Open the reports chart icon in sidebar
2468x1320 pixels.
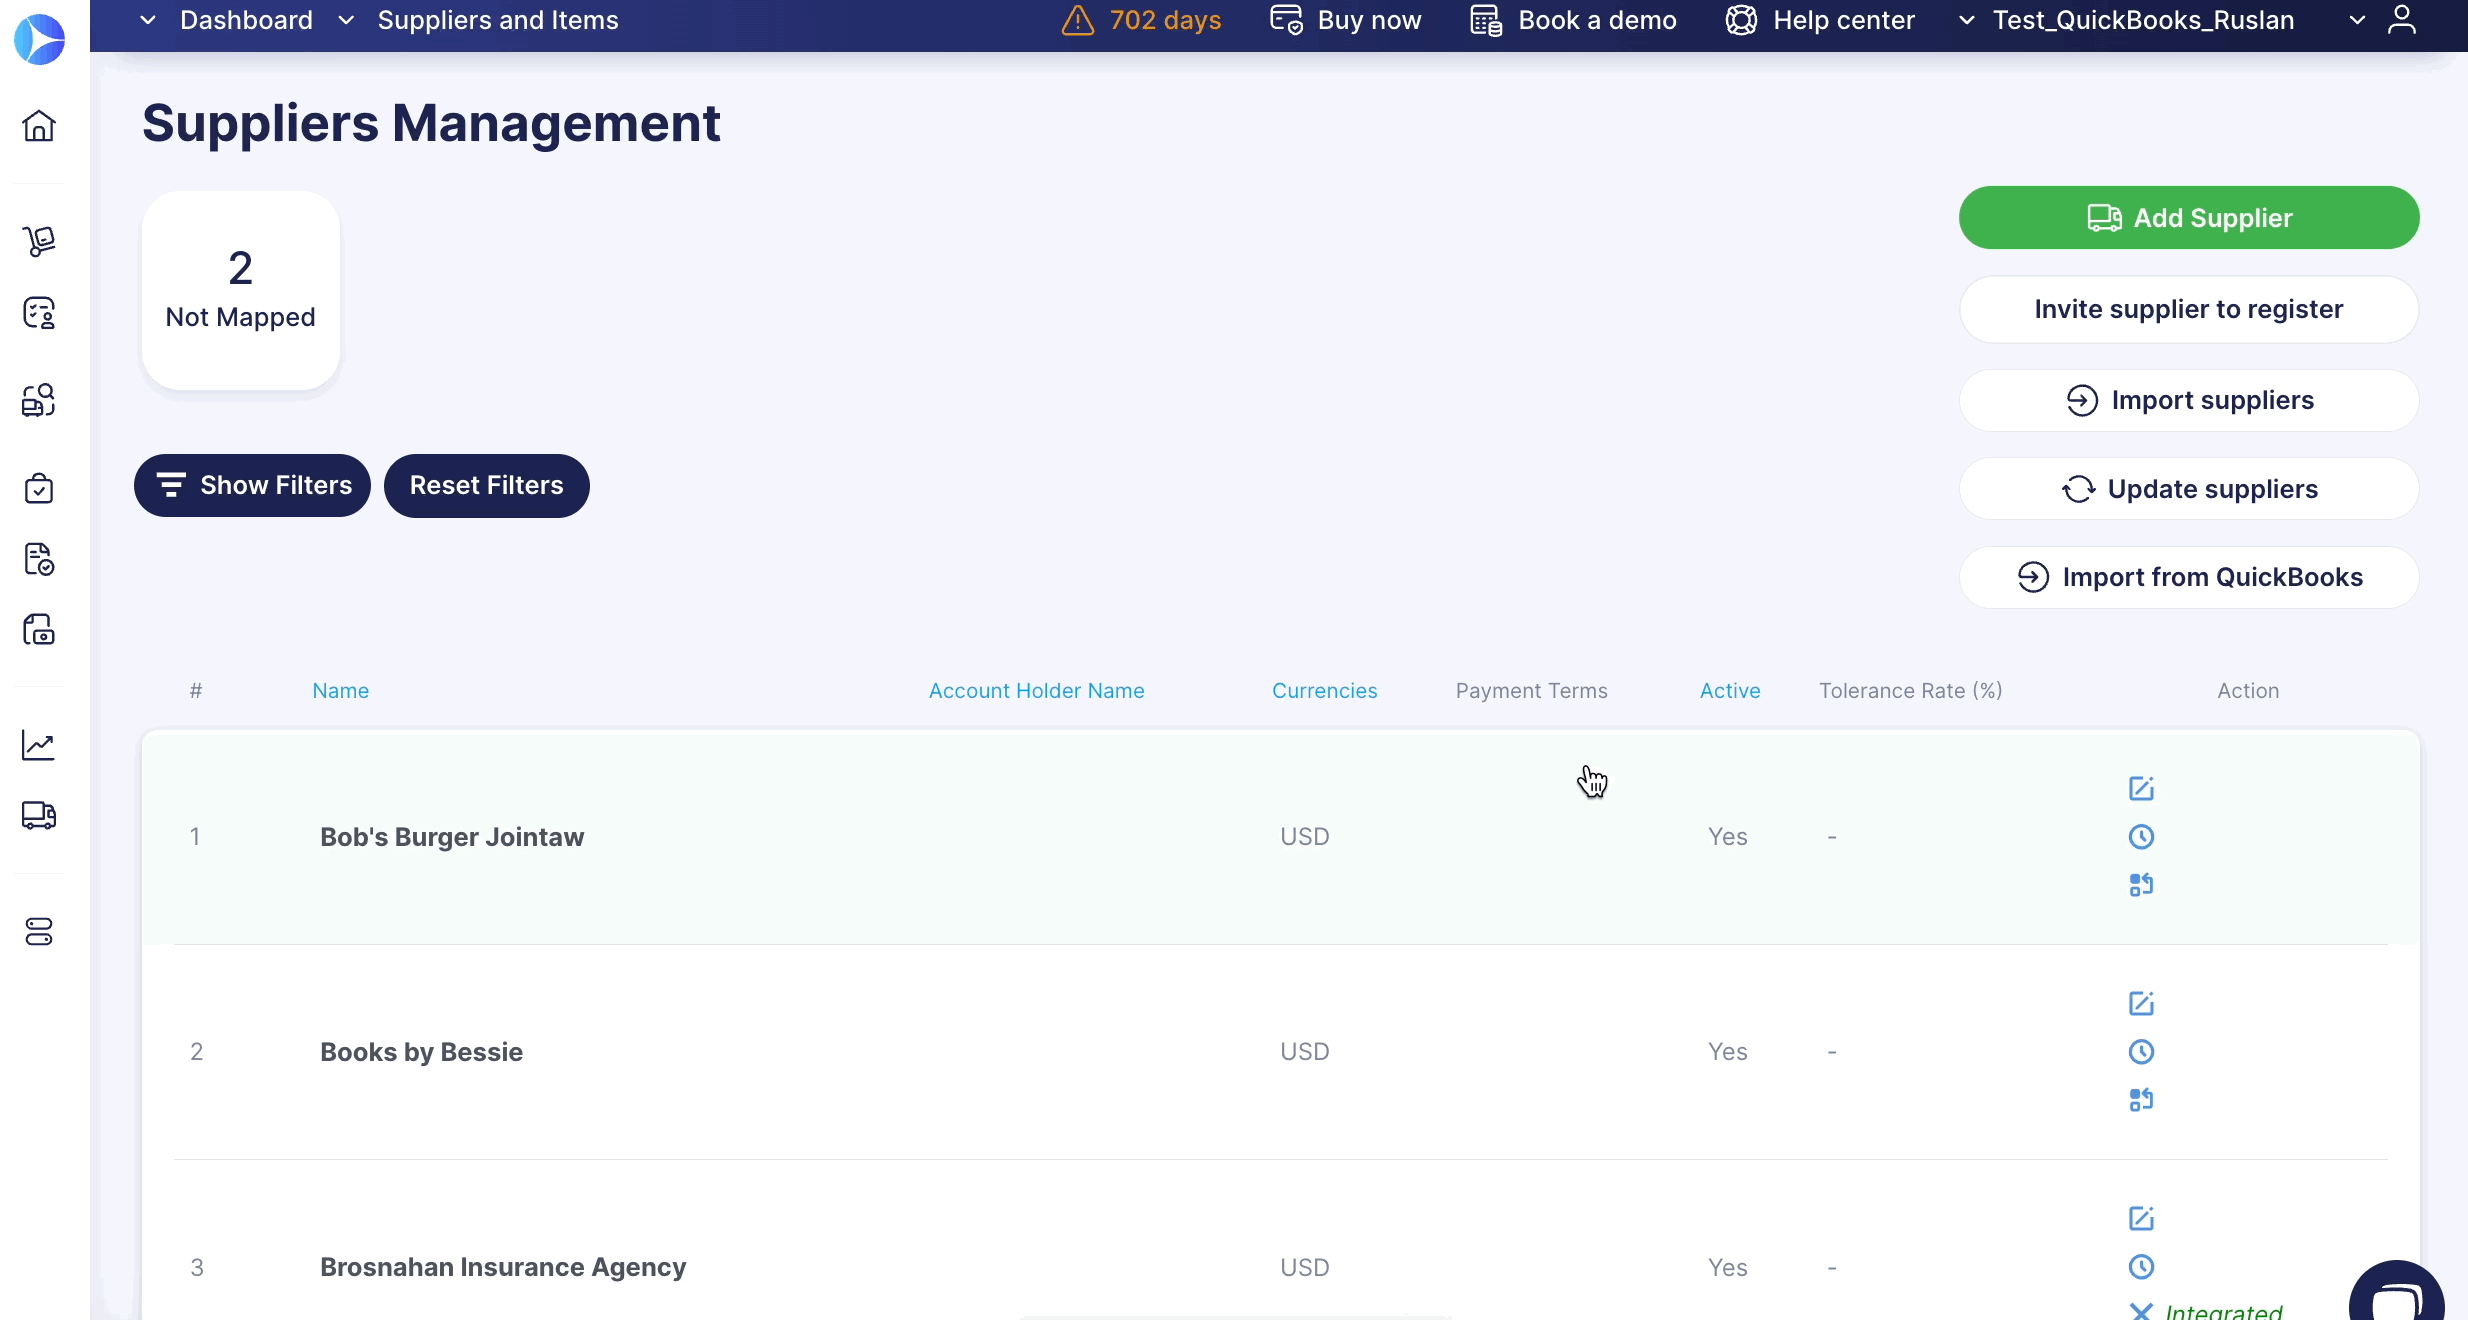39,745
